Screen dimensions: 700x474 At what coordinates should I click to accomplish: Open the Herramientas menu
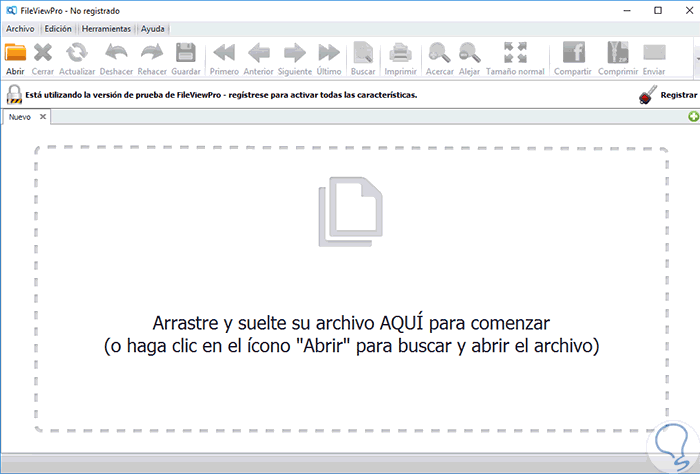click(x=106, y=29)
